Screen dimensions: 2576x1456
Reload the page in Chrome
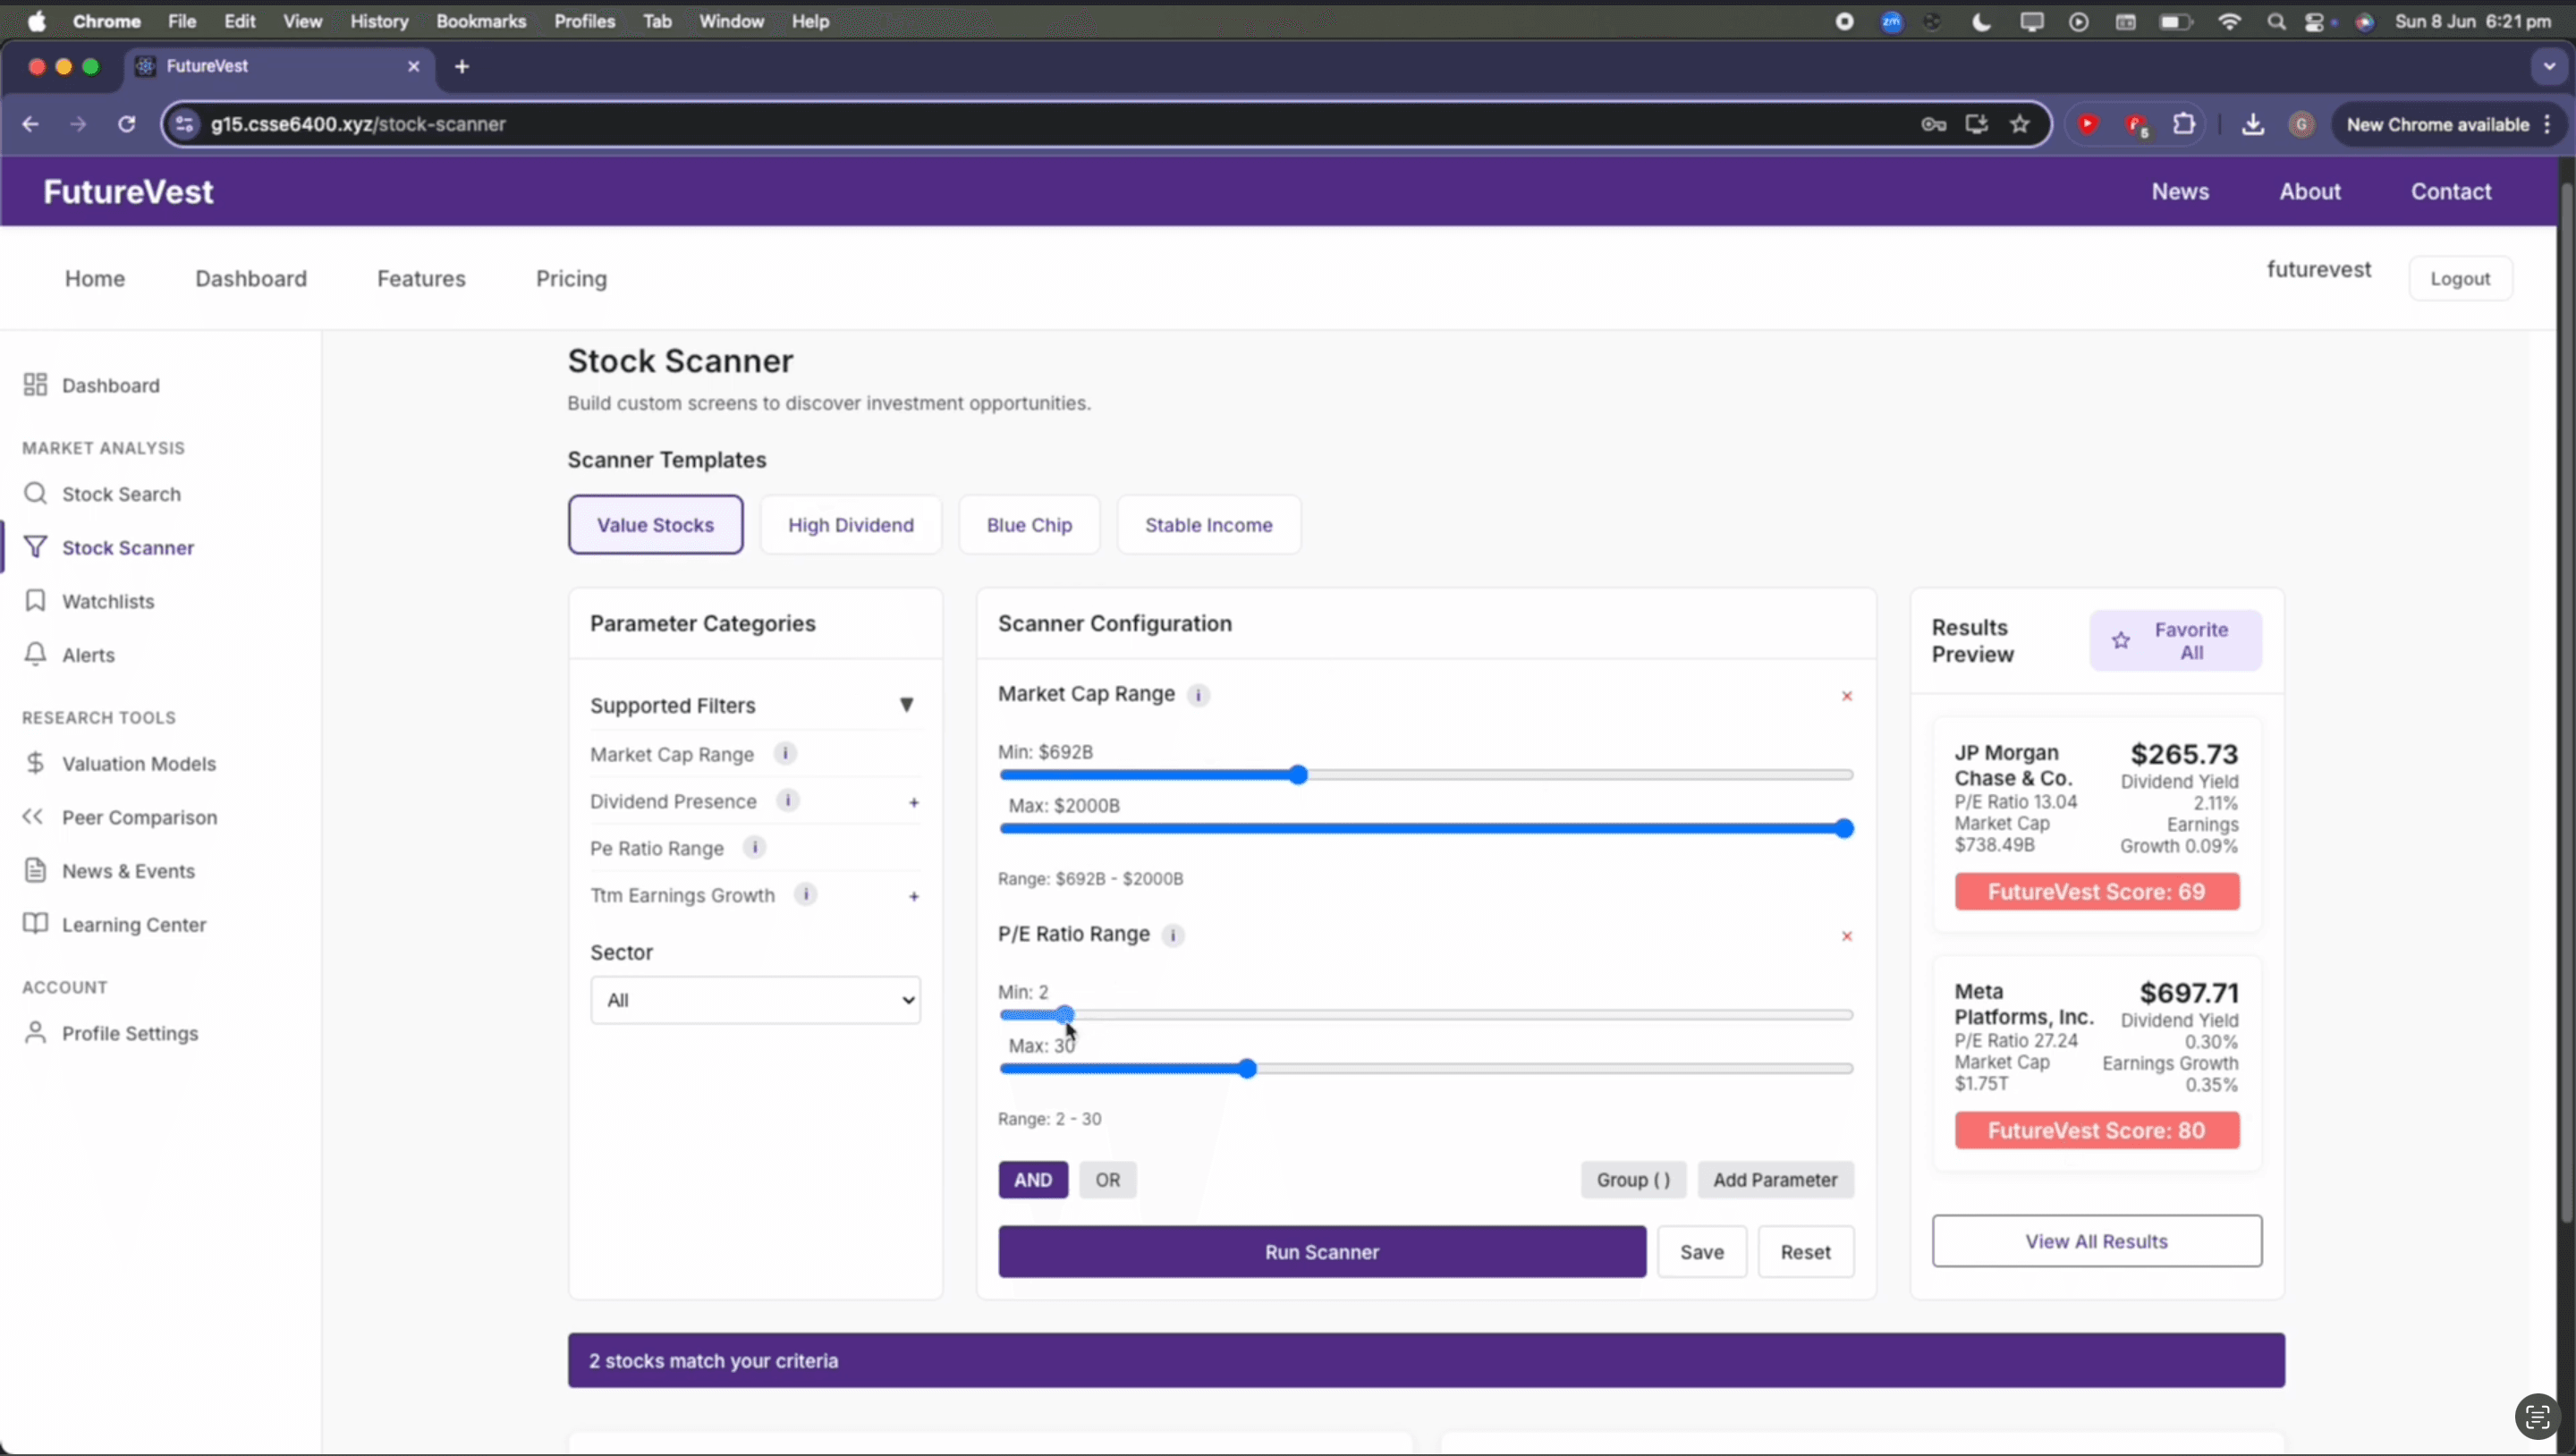pos(127,124)
